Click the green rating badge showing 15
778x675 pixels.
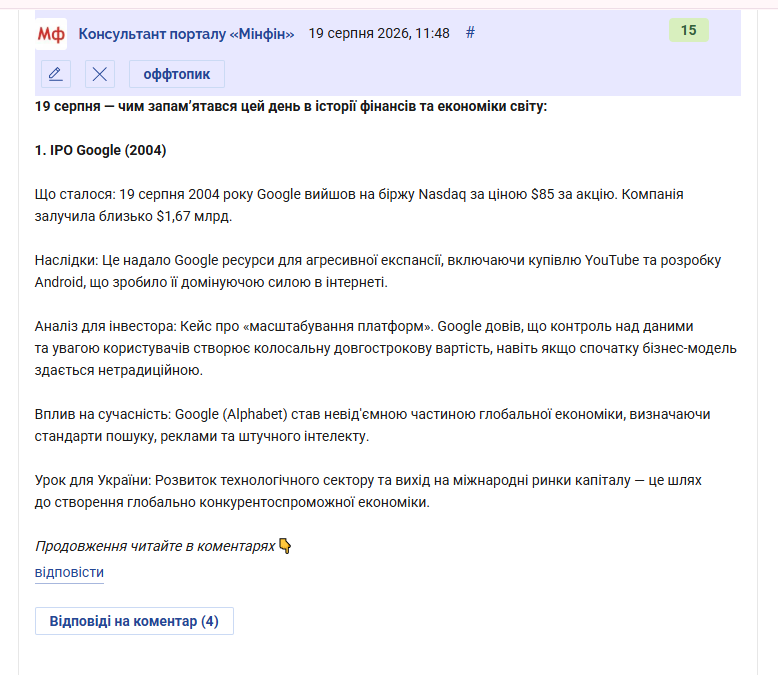pos(689,30)
